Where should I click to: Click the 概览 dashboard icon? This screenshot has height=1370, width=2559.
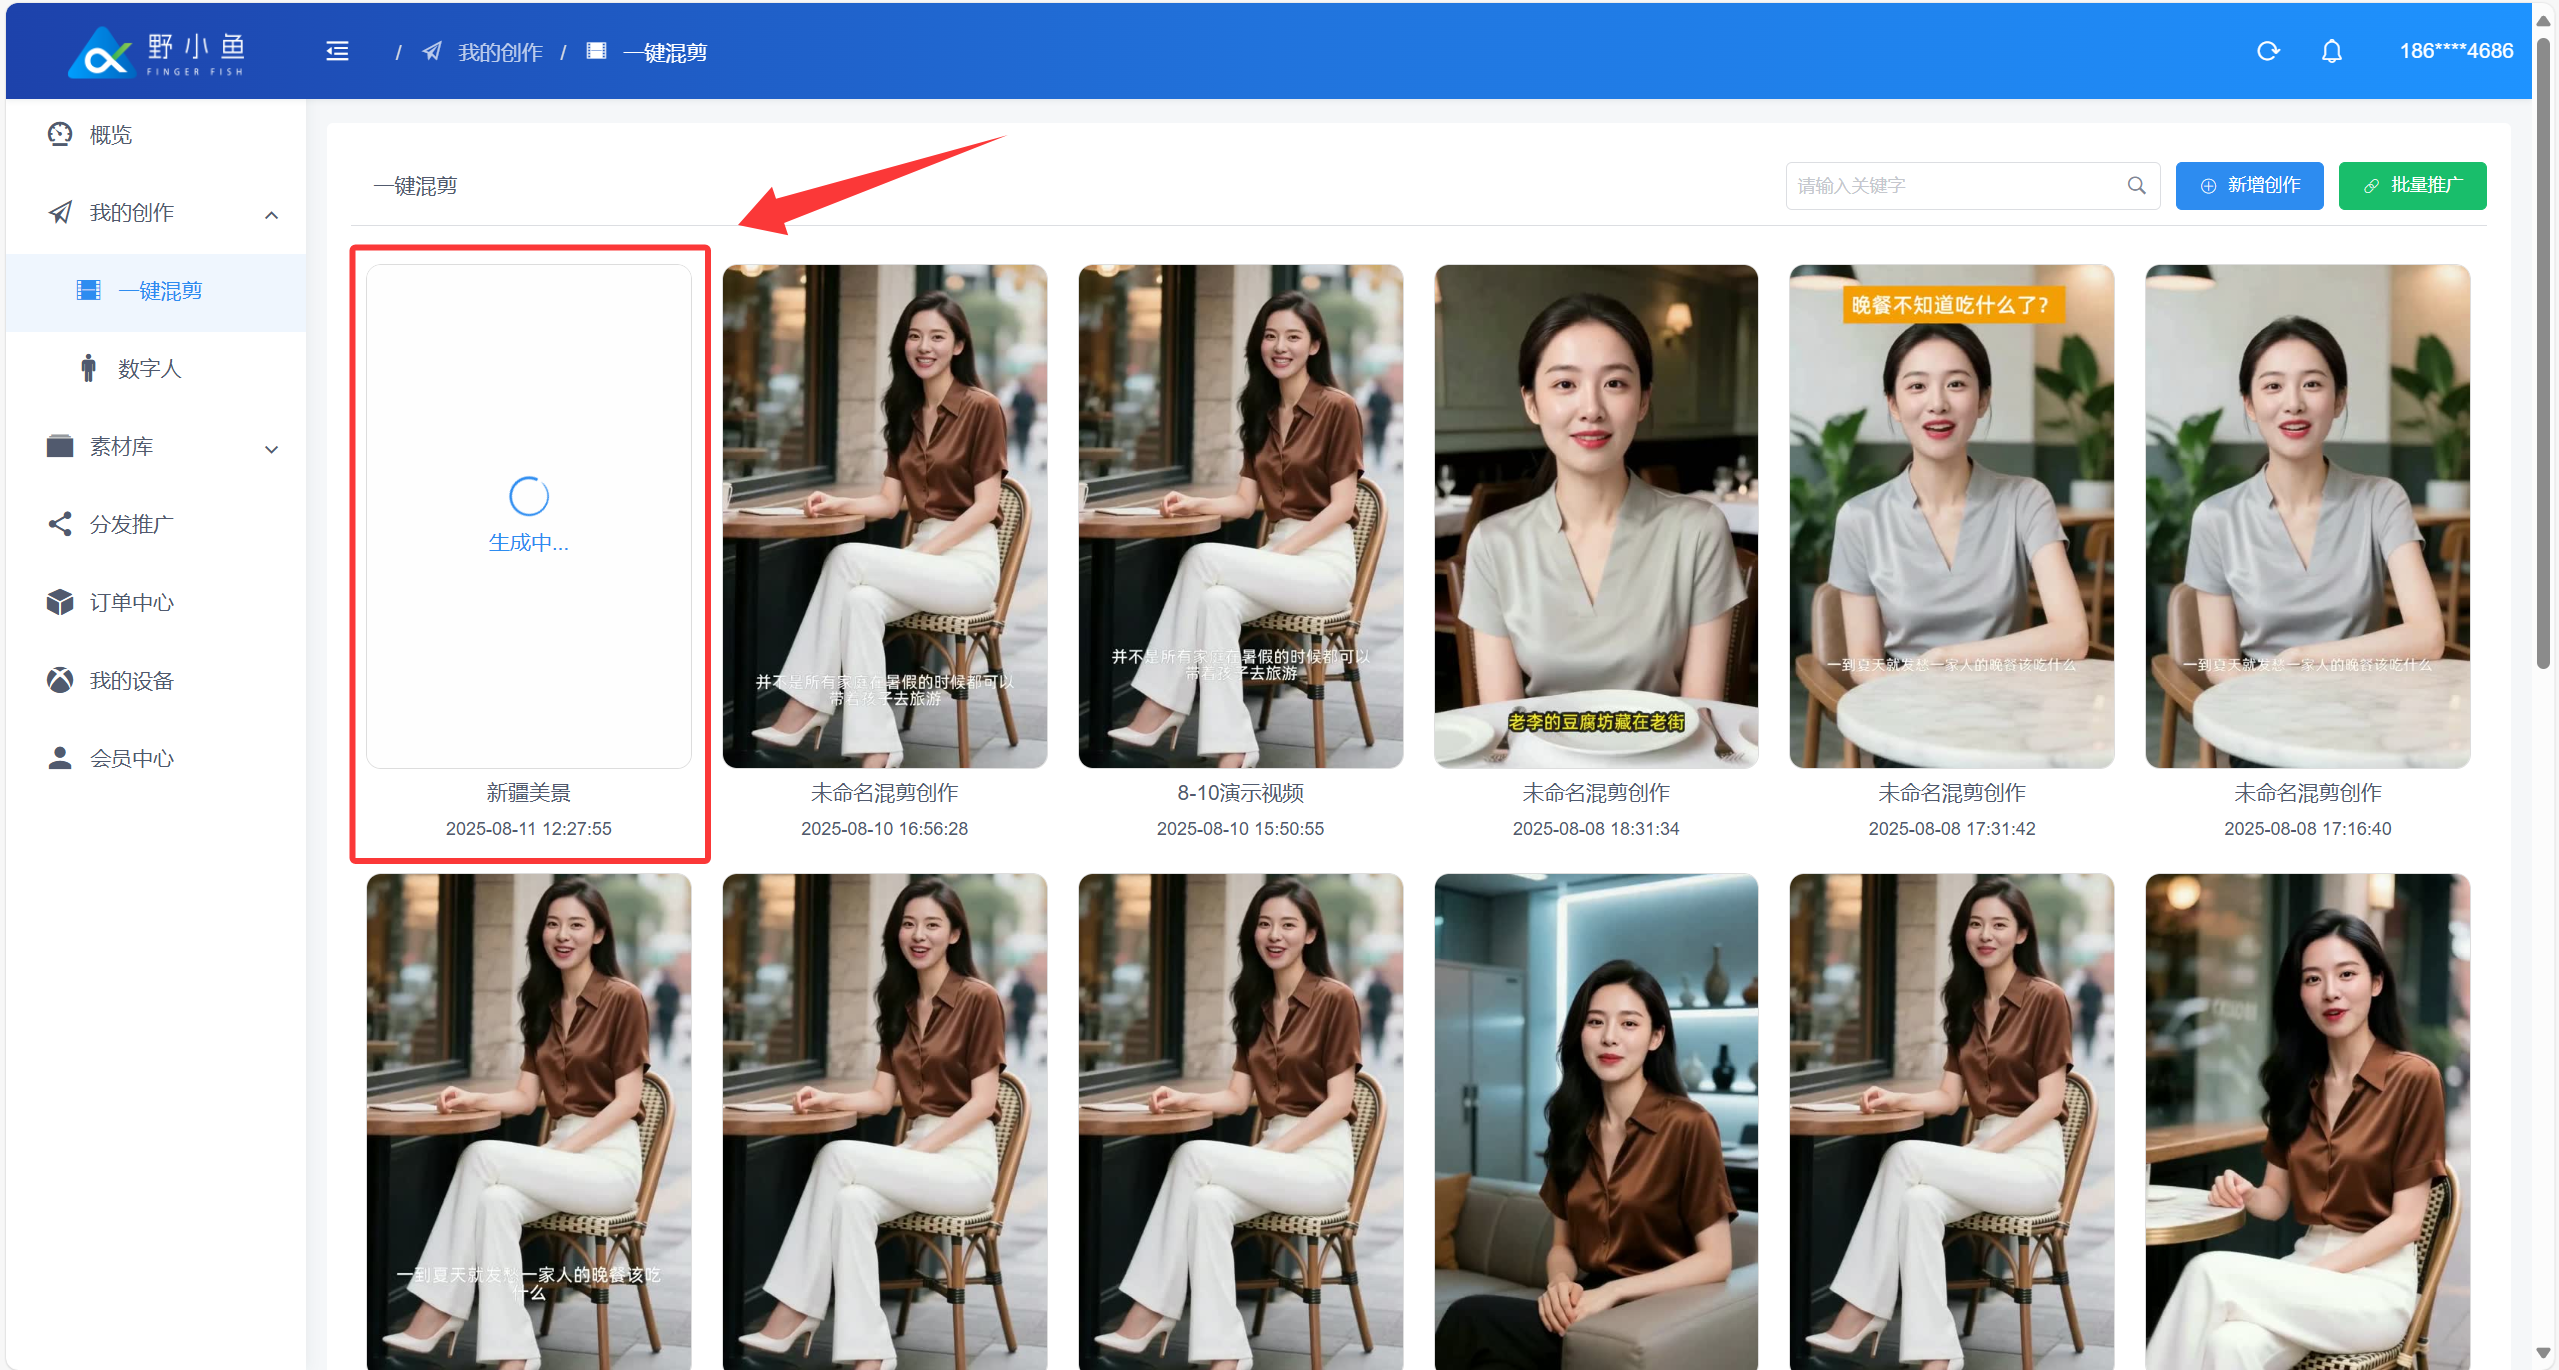60,134
